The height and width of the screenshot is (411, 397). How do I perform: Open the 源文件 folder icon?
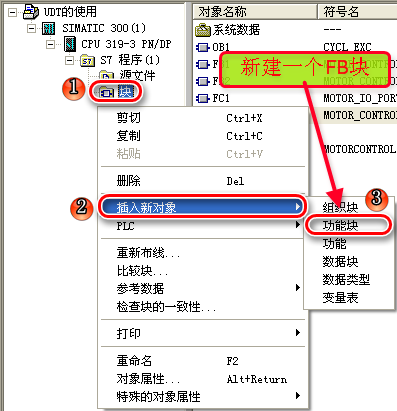click(107, 76)
